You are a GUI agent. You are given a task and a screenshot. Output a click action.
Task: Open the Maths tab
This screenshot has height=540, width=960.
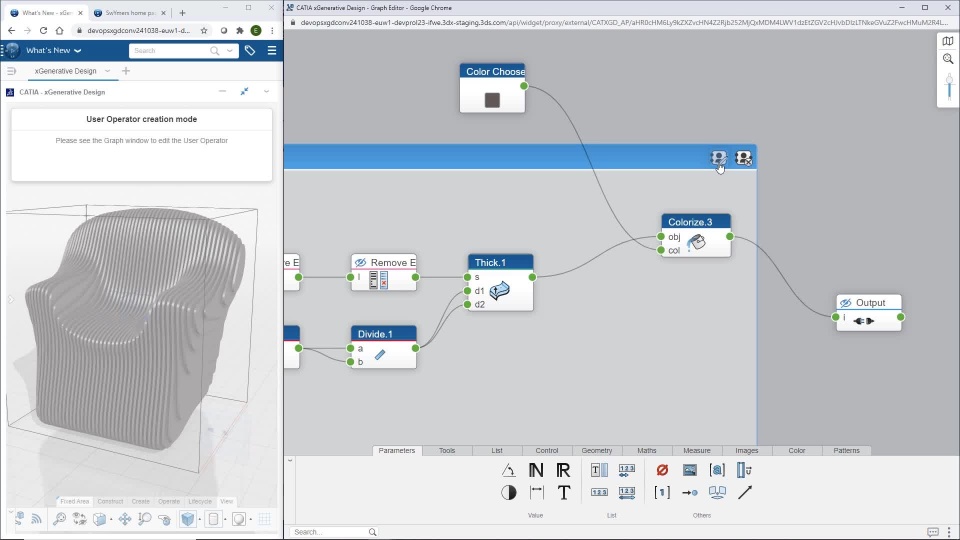click(647, 451)
